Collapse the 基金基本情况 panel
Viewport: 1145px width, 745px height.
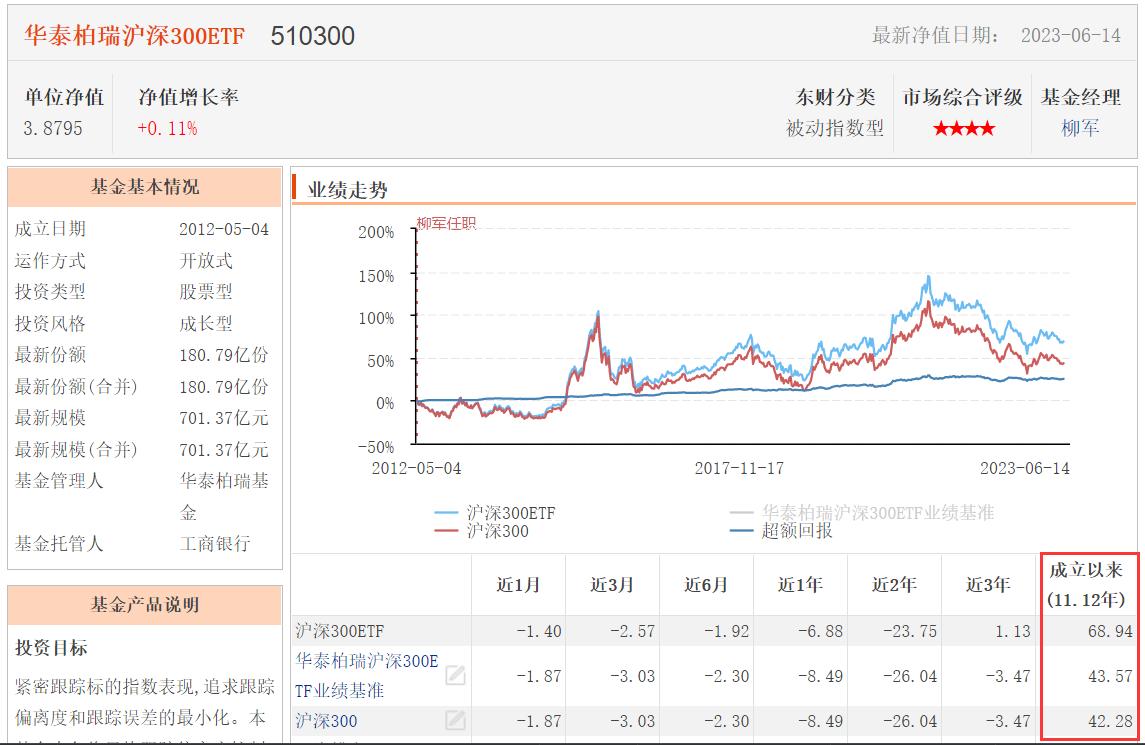pos(146,188)
